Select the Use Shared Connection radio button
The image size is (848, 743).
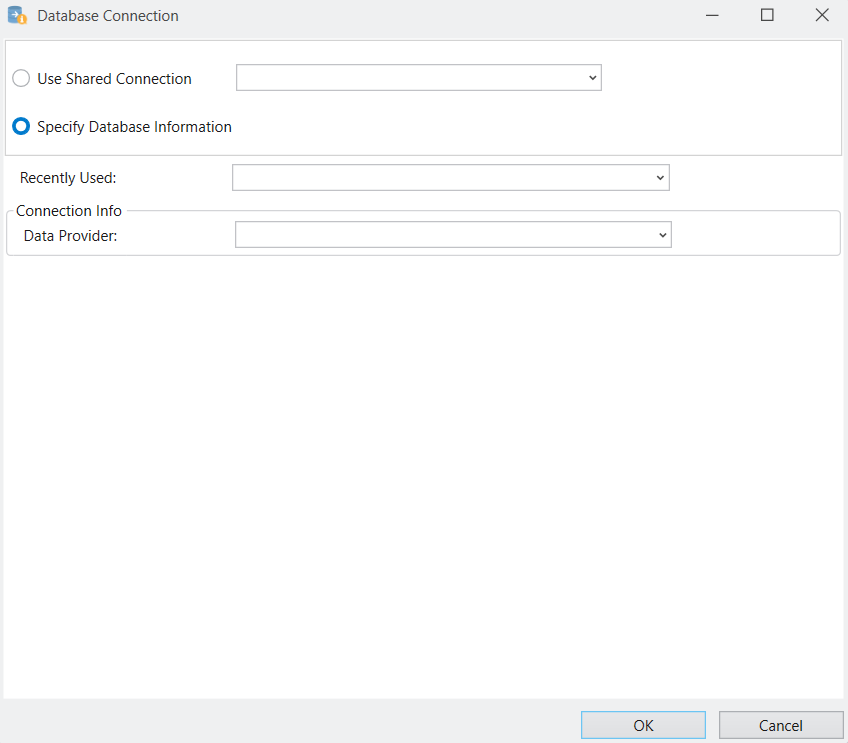pyautogui.click(x=21, y=79)
